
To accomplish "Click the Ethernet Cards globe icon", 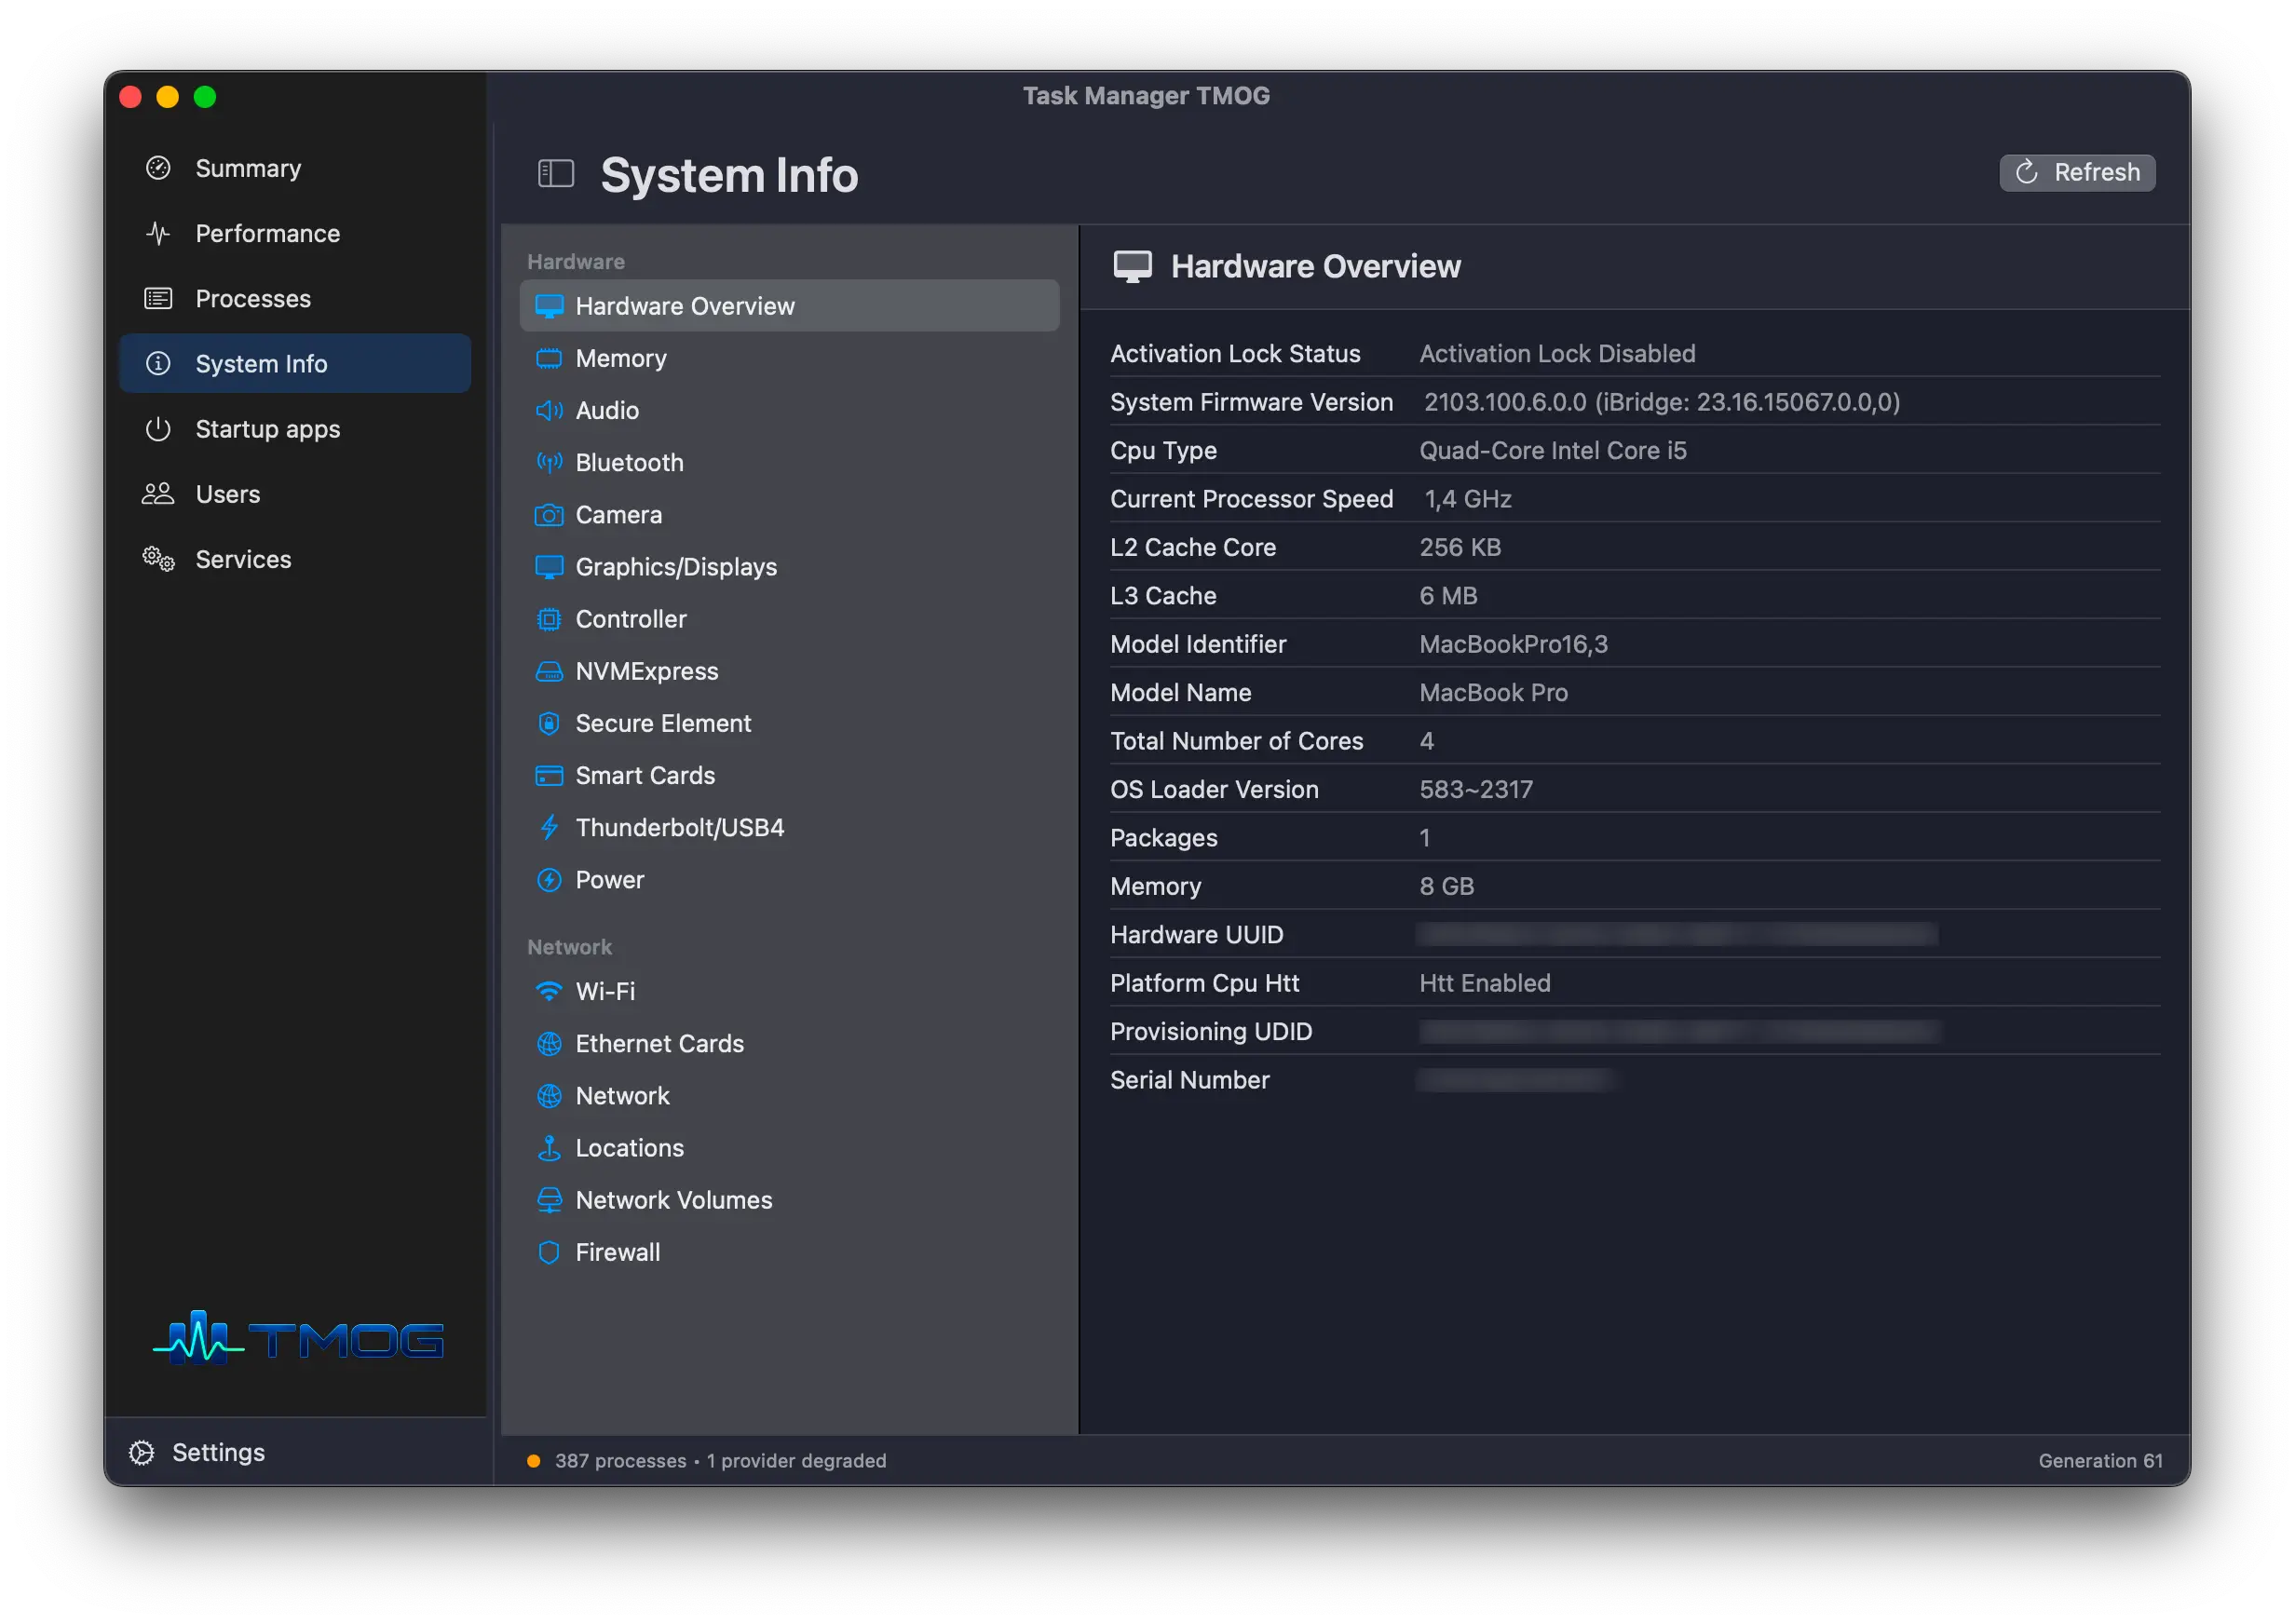I will click(x=549, y=1043).
